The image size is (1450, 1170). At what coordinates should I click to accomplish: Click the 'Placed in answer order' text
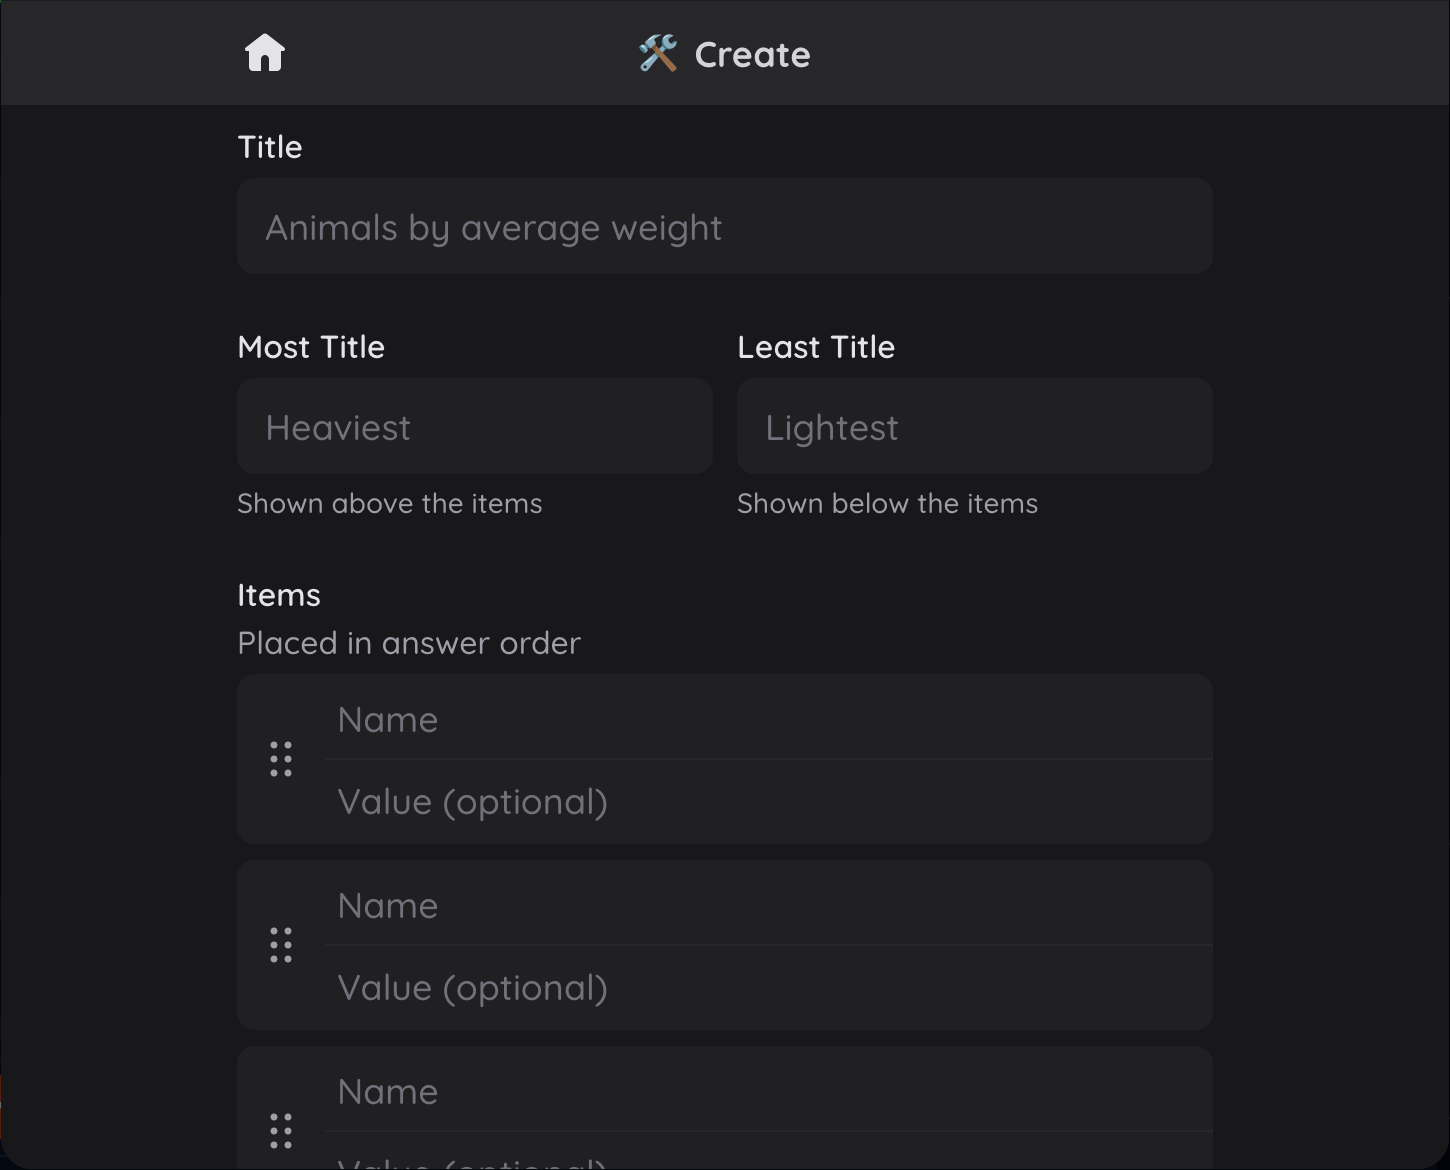point(409,643)
